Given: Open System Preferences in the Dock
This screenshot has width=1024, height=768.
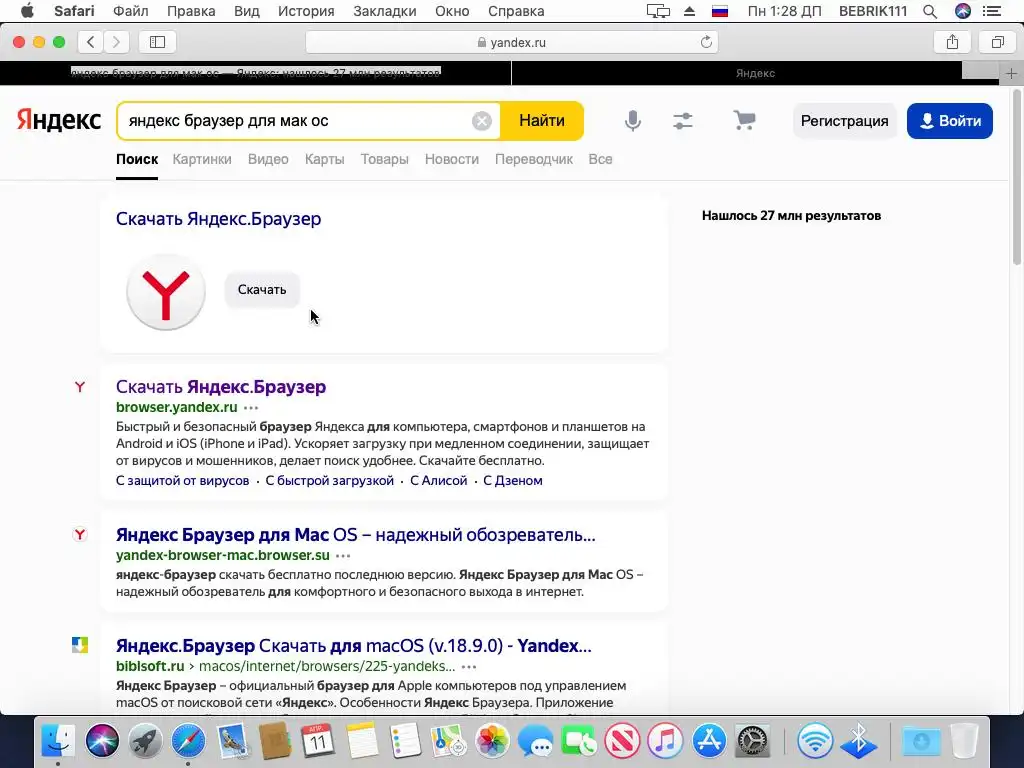Looking at the screenshot, I should (x=752, y=741).
